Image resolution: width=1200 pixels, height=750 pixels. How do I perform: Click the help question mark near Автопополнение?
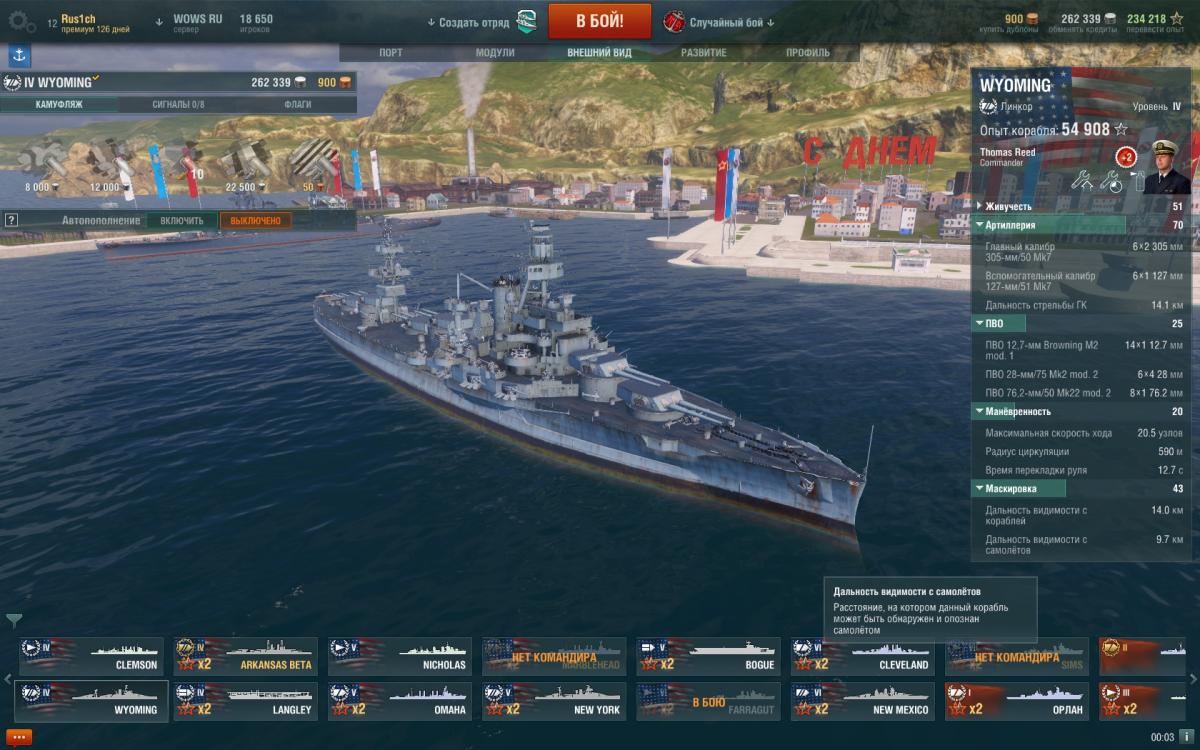(x=11, y=220)
